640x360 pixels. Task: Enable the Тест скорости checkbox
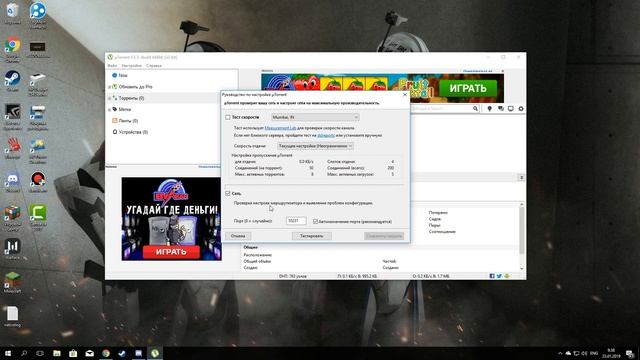click(228, 117)
